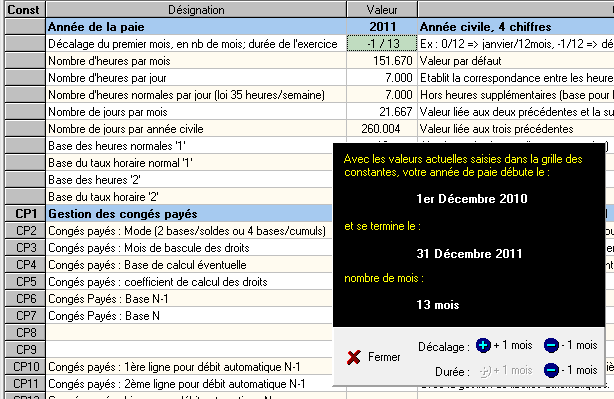Screen dimensions: 614x399
Task: Close the popup via the Fermer label
Action: tap(384, 357)
